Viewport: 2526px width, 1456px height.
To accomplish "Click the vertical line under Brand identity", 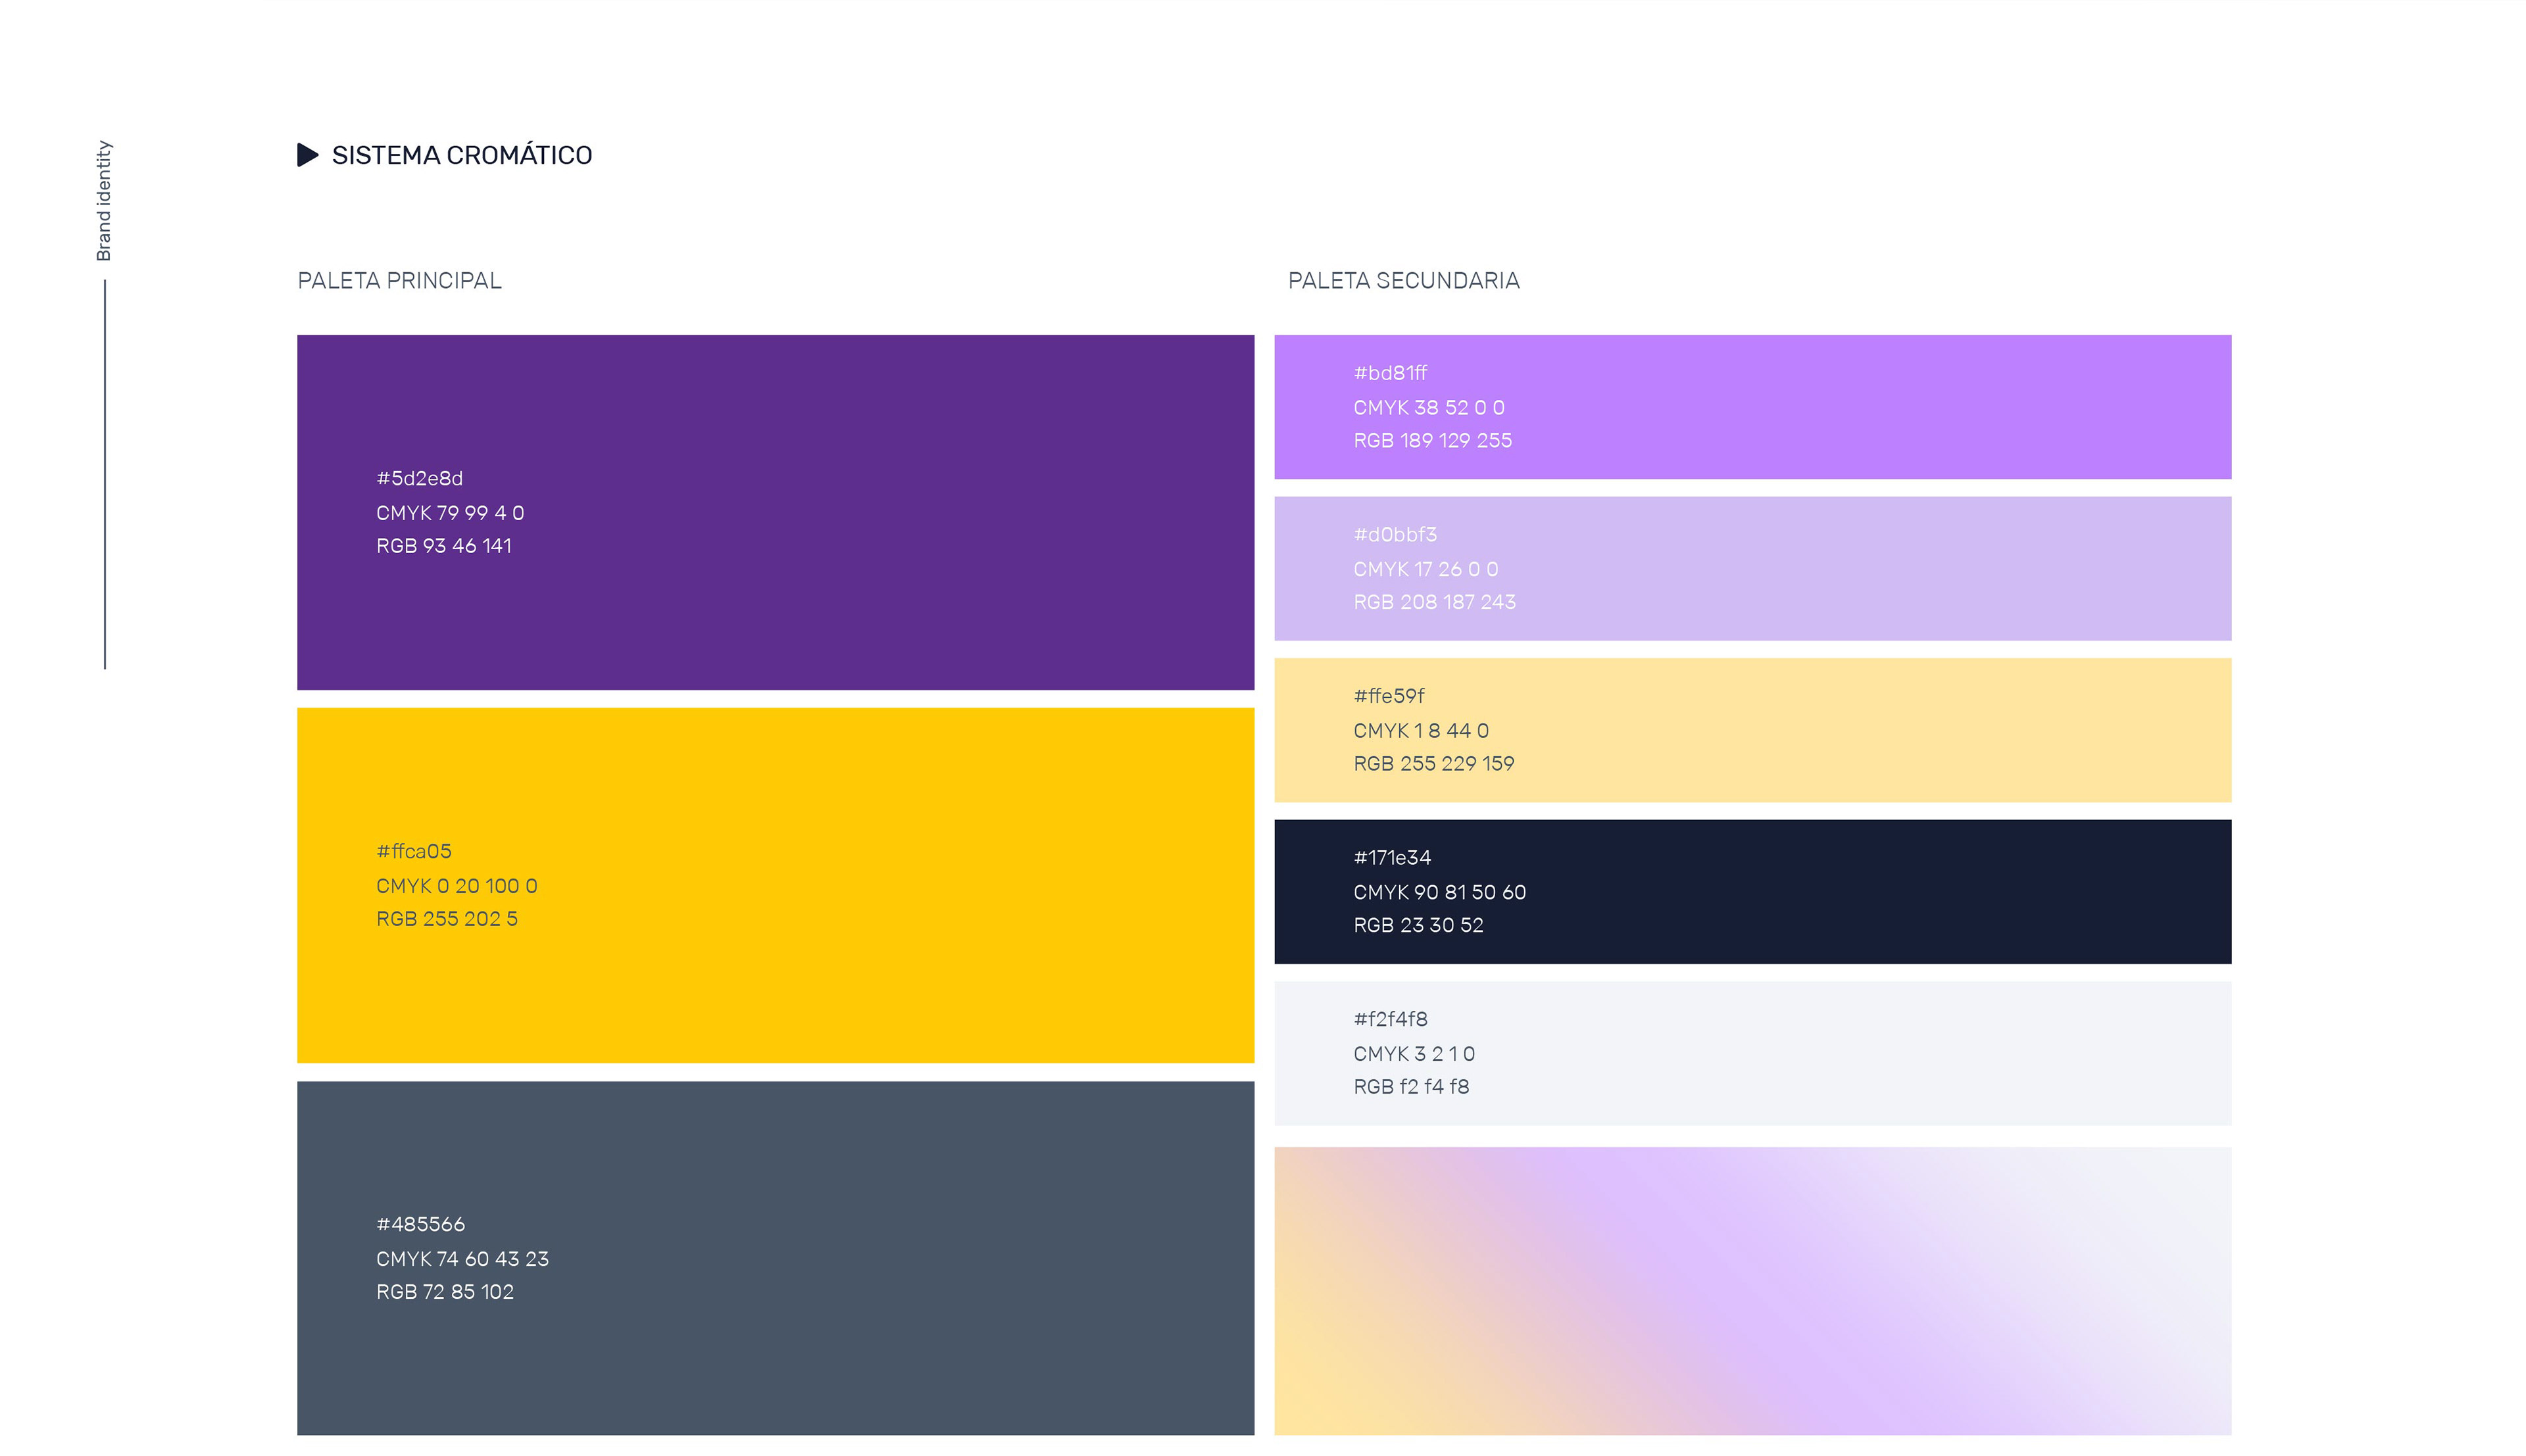I will point(105,475).
